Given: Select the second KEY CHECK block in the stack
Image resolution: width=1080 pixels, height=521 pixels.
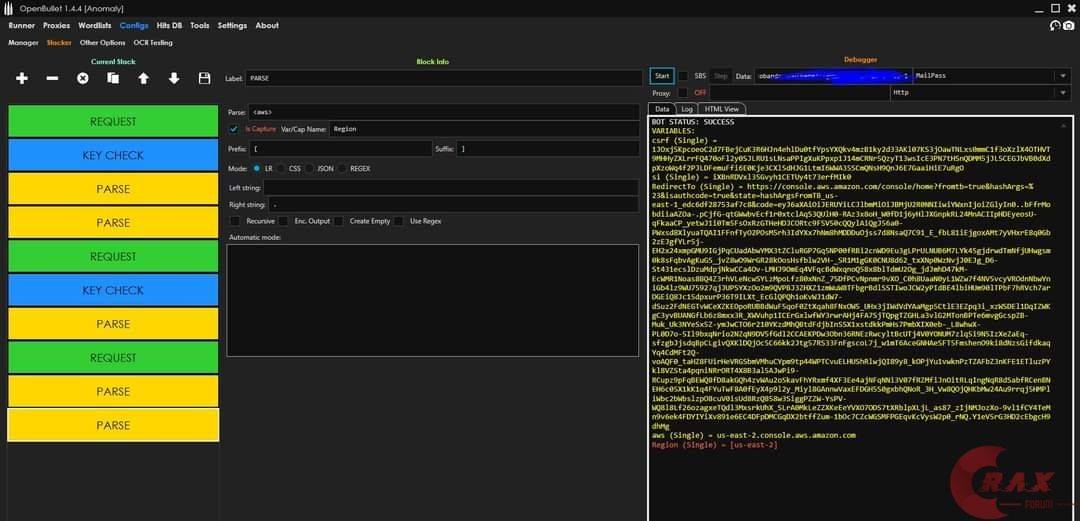Looking at the screenshot, I should point(113,290).
